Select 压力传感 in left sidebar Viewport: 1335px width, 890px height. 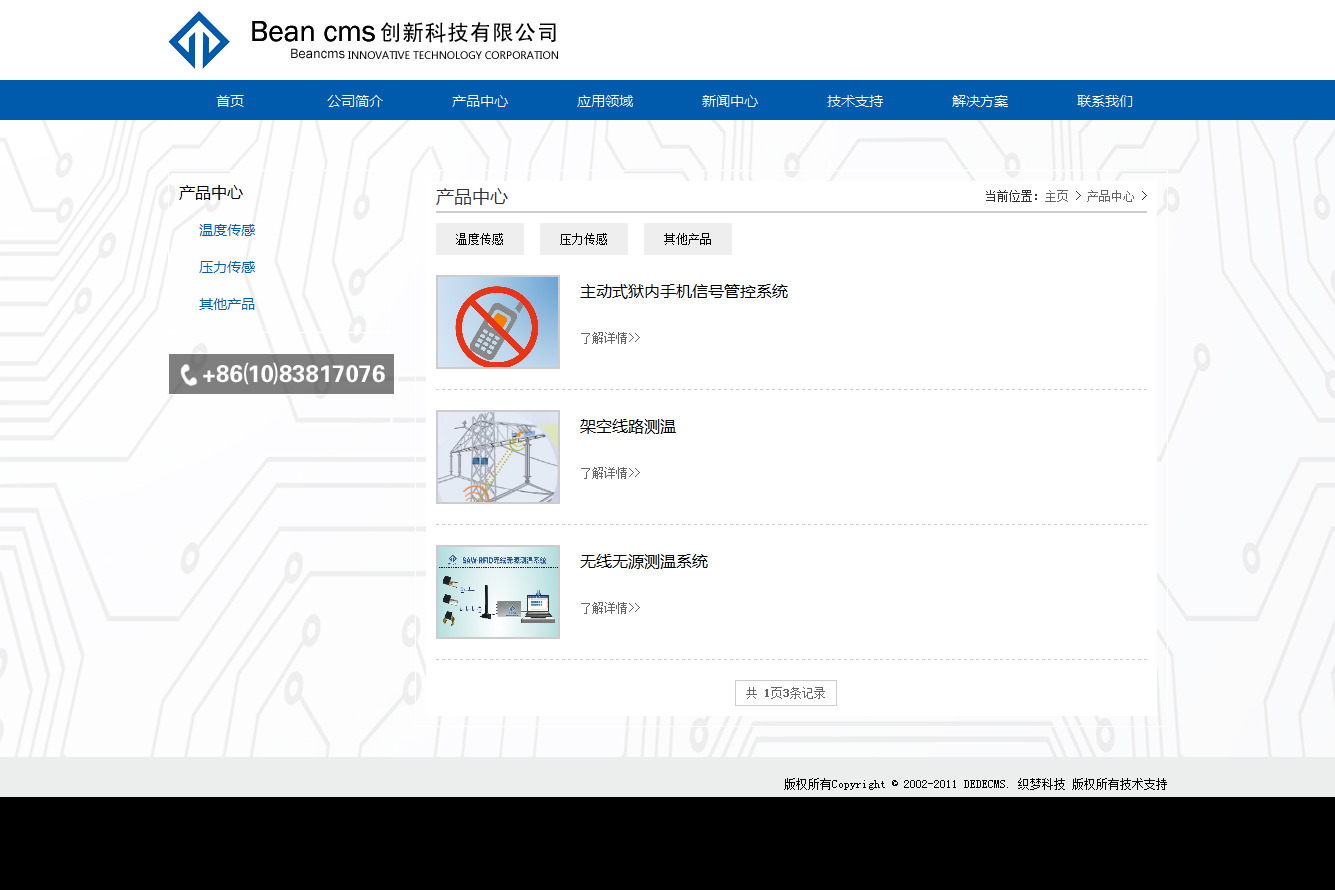[x=227, y=267]
